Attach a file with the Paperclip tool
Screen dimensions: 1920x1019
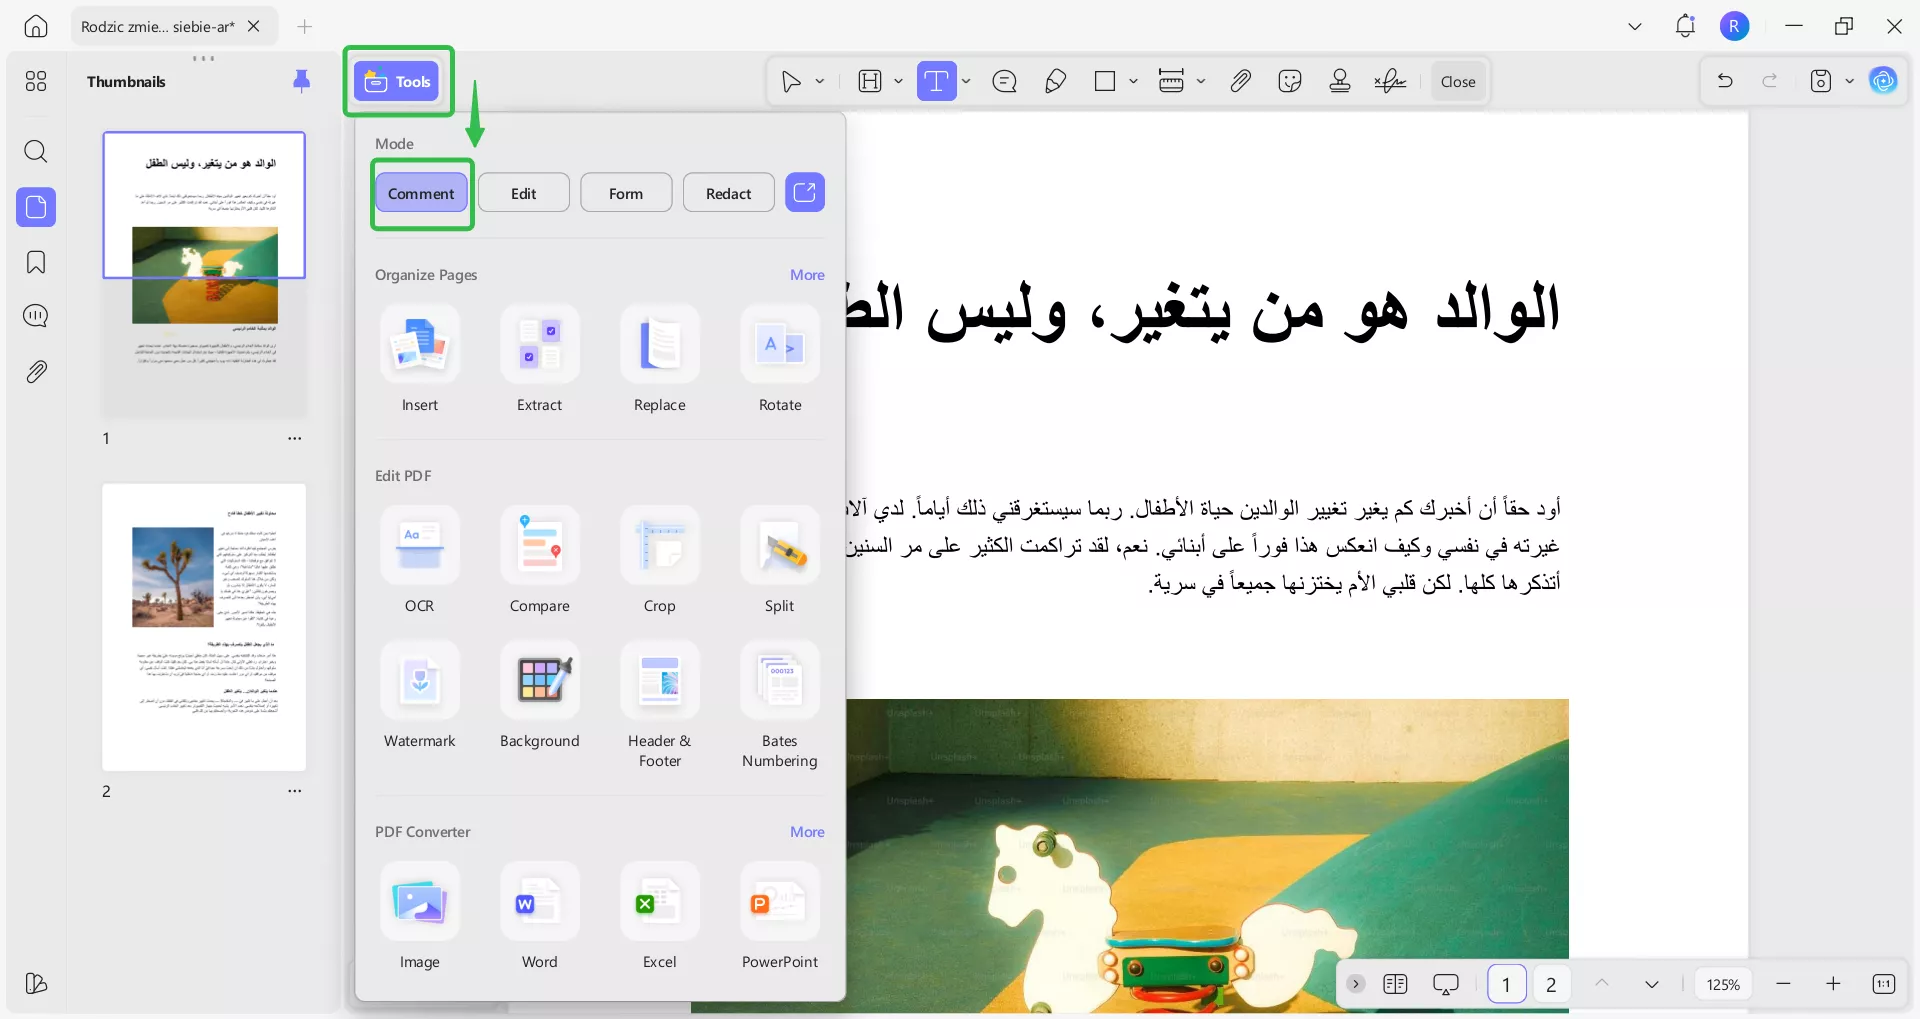coord(1240,81)
